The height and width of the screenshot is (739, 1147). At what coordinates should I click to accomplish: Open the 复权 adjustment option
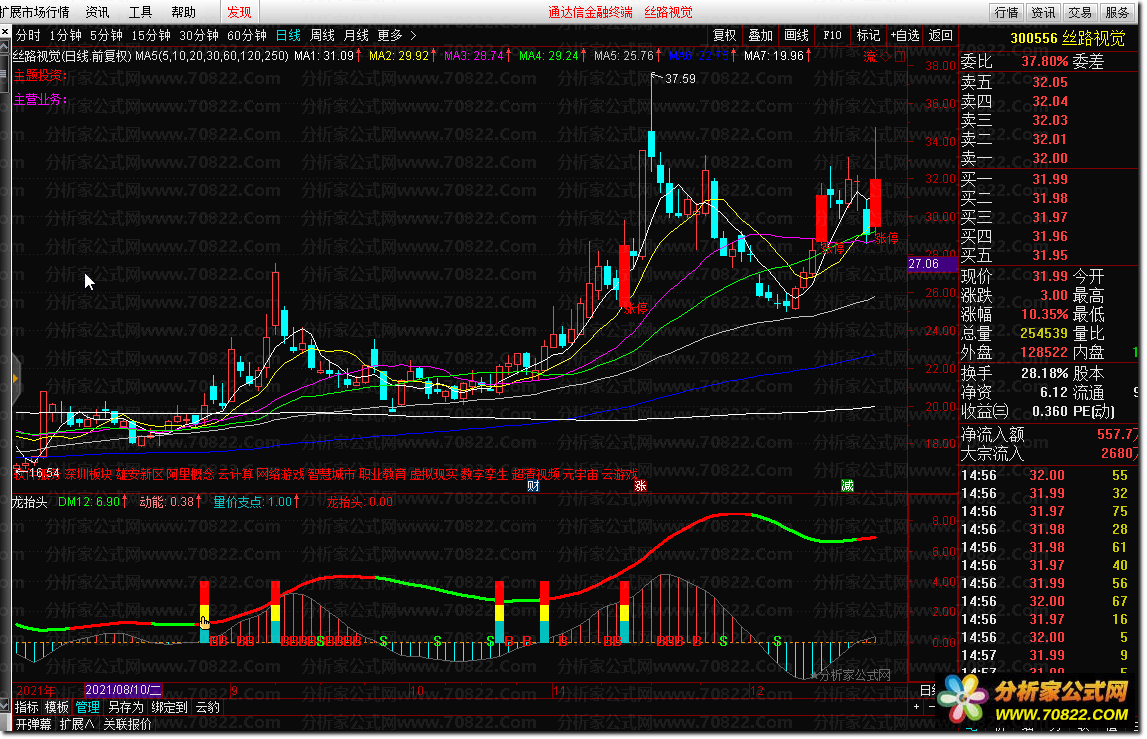(725, 35)
